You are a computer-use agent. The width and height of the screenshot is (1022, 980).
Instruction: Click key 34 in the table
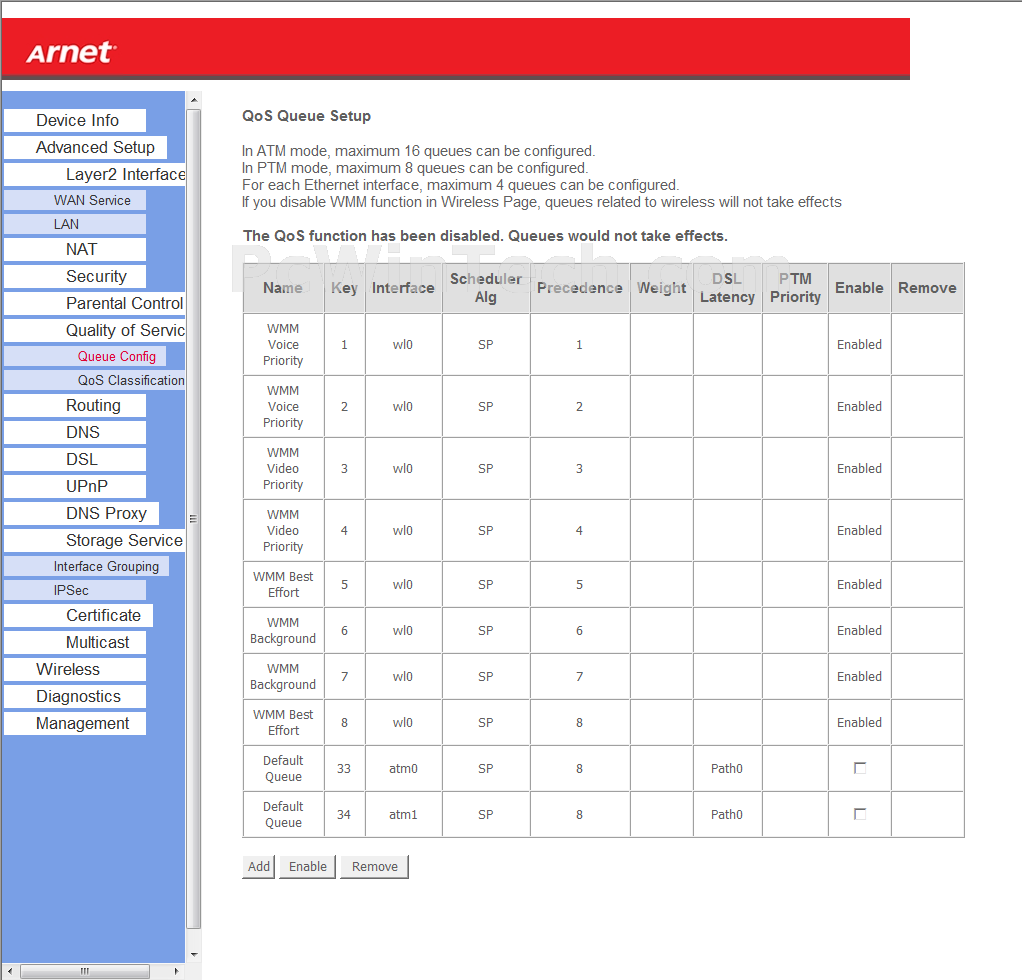[344, 814]
